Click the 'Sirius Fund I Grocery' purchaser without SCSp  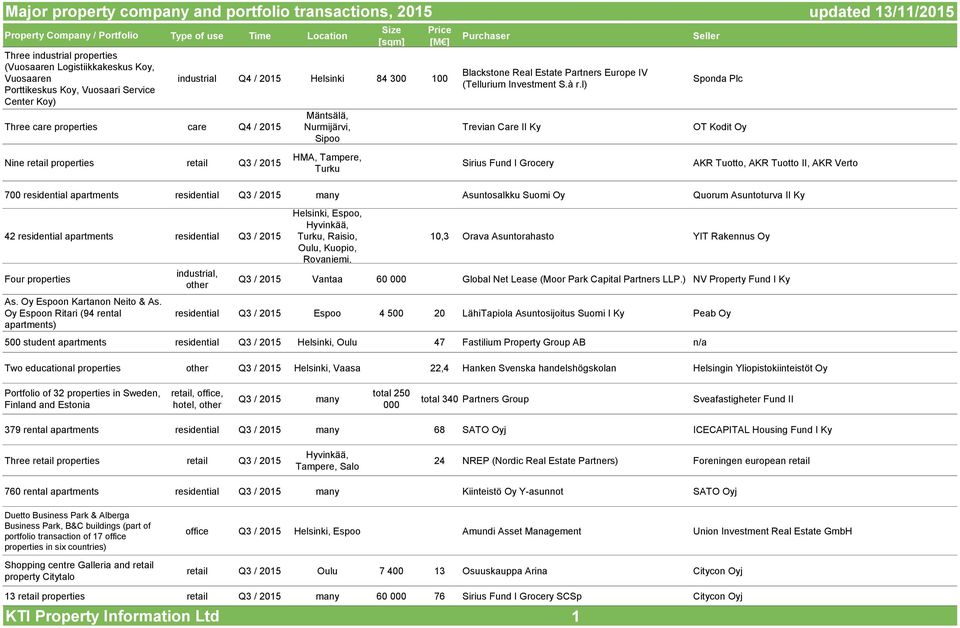508,163
